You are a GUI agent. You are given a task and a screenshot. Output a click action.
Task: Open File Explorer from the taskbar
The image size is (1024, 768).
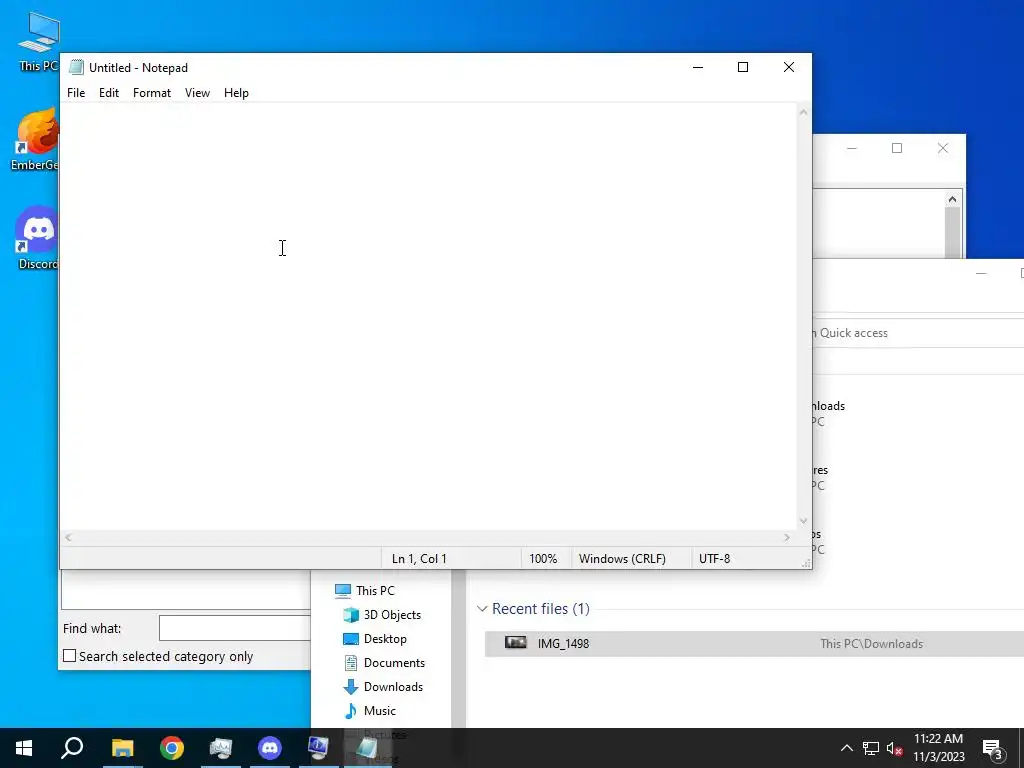pos(122,748)
